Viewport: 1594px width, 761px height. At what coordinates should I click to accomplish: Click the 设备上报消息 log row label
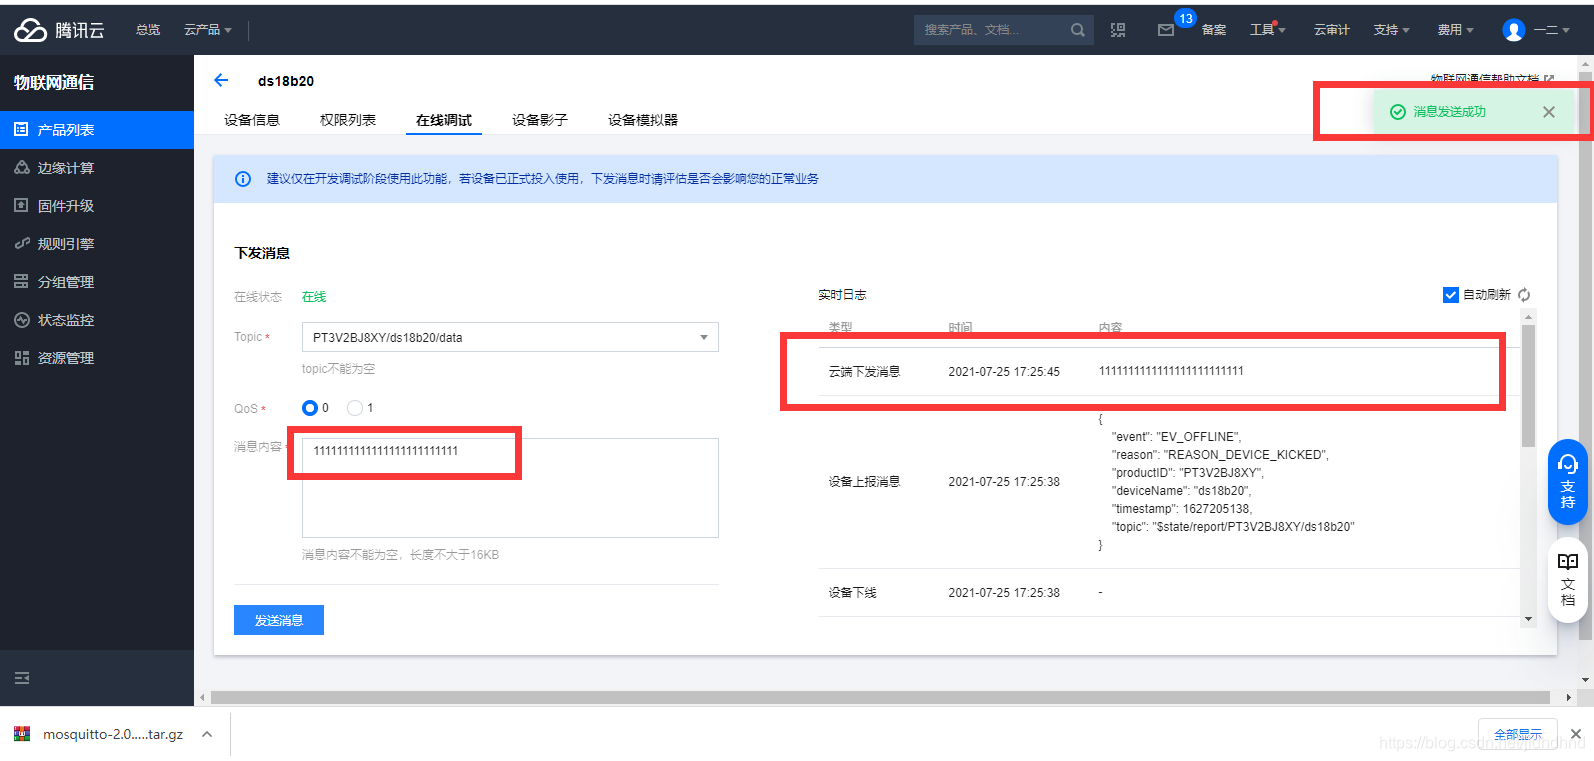tap(864, 482)
